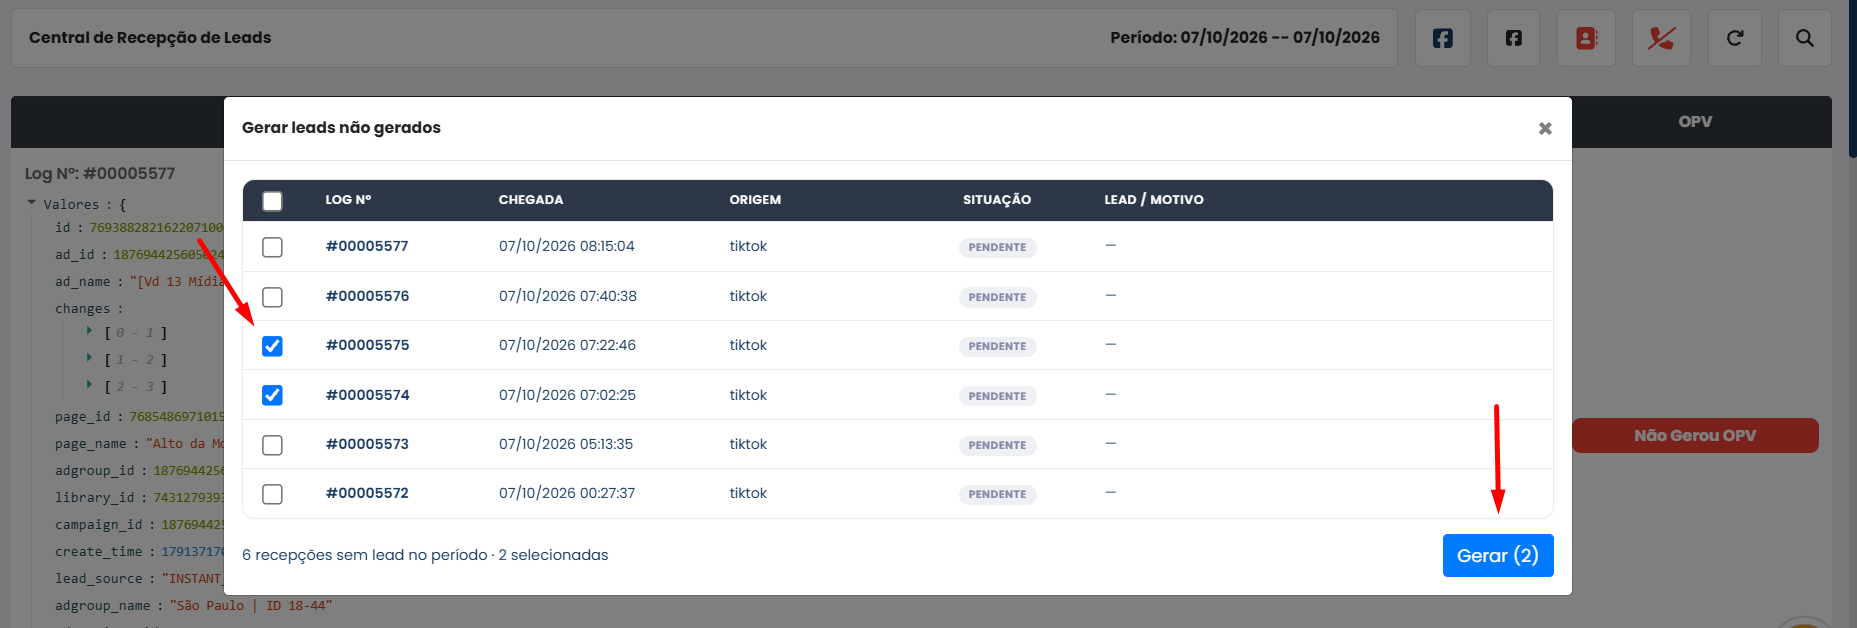Click the tiktok origin for log #00005576
Viewport: 1857px width, 628px height.
[x=748, y=296]
